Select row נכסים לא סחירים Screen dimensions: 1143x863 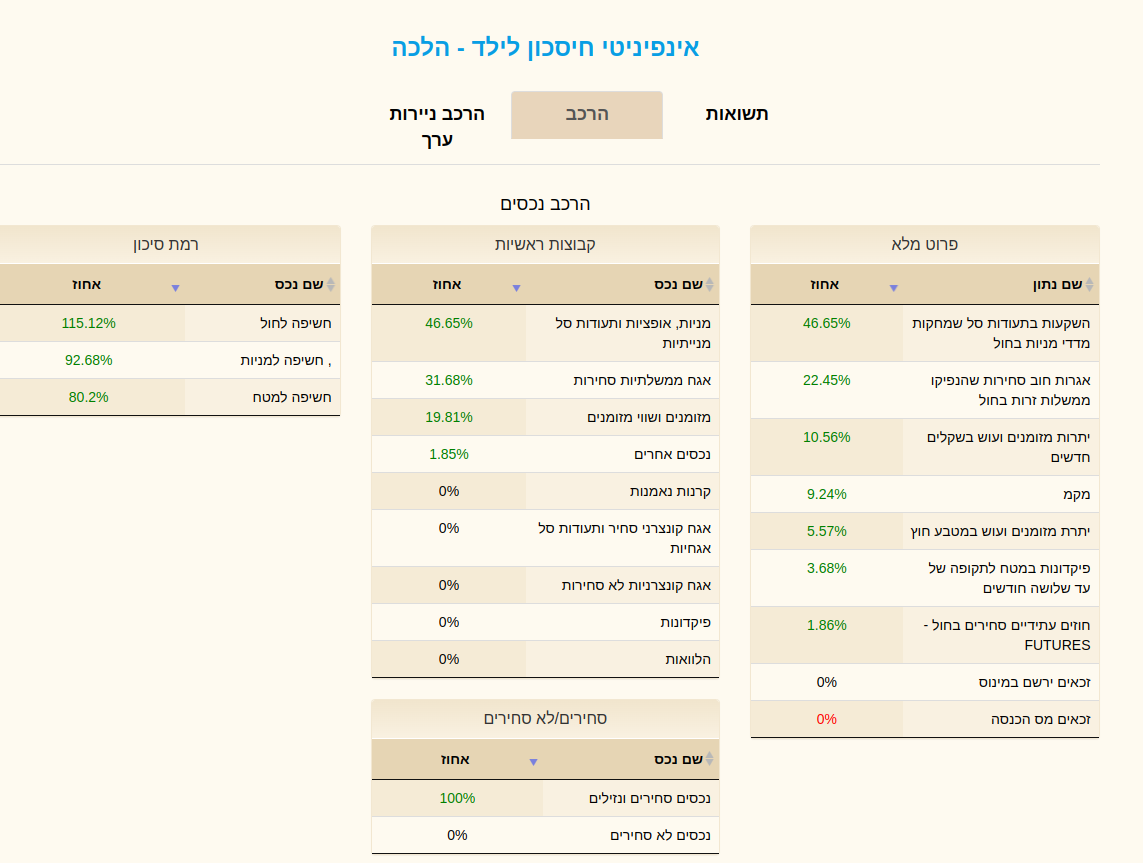click(545, 835)
